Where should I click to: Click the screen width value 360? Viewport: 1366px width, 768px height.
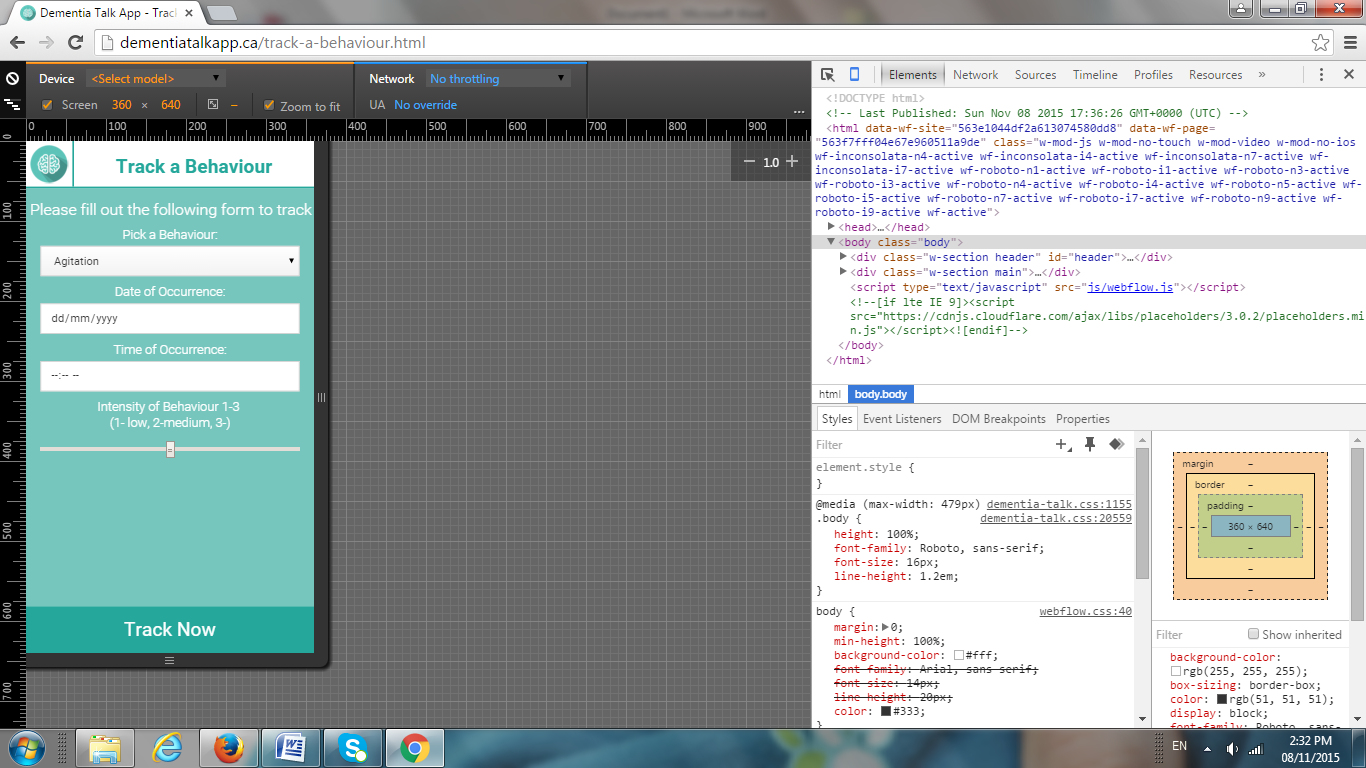(x=122, y=105)
